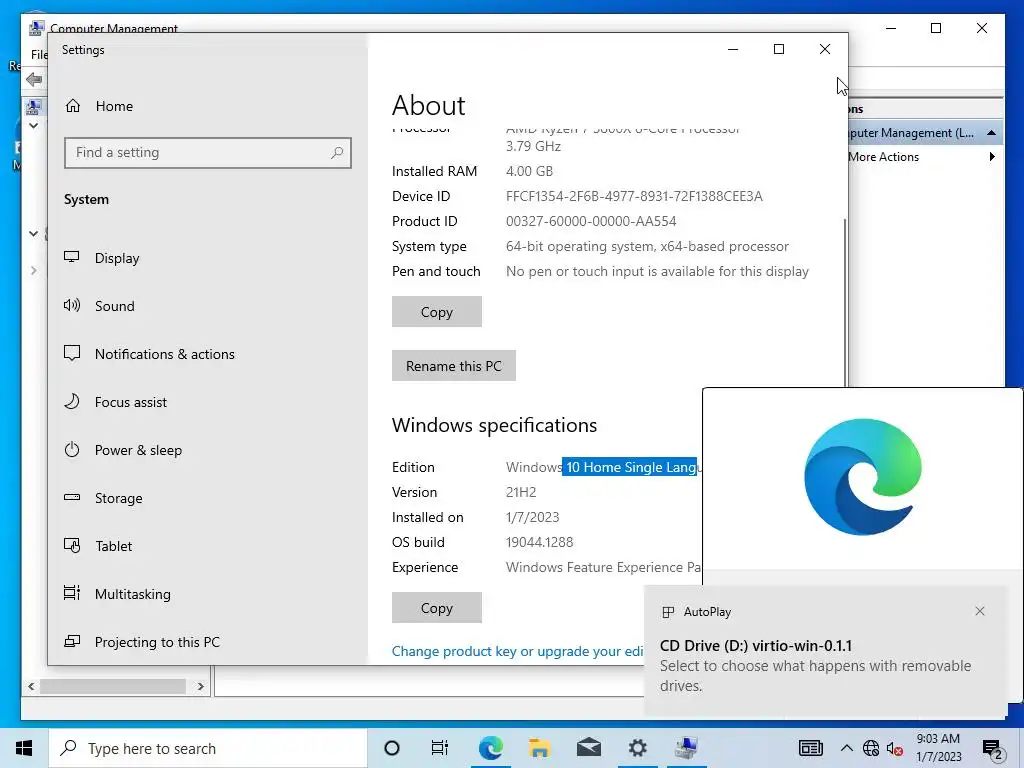This screenshot has width=1024, height=768.
Task: Click the Projecting to this PC icon
Action: (x=72, y=641)
